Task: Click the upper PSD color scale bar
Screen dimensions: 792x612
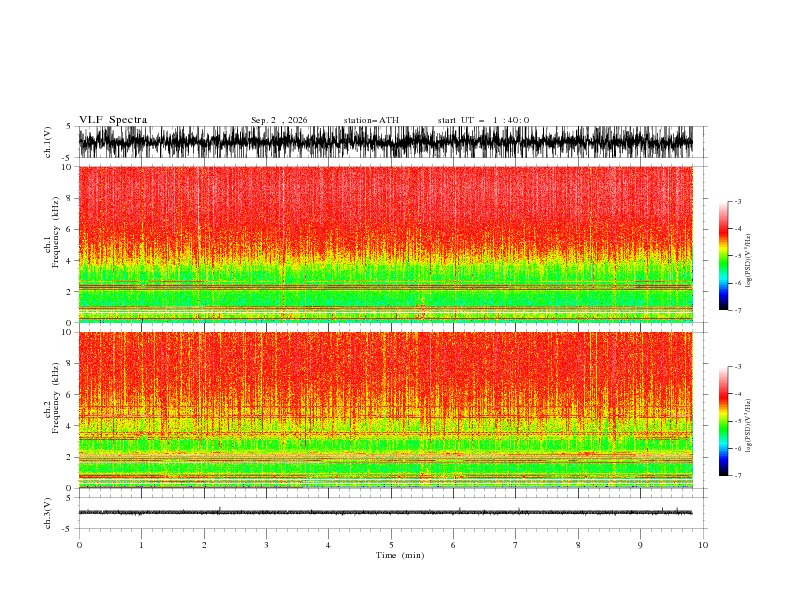Action: tap(723, 256)
